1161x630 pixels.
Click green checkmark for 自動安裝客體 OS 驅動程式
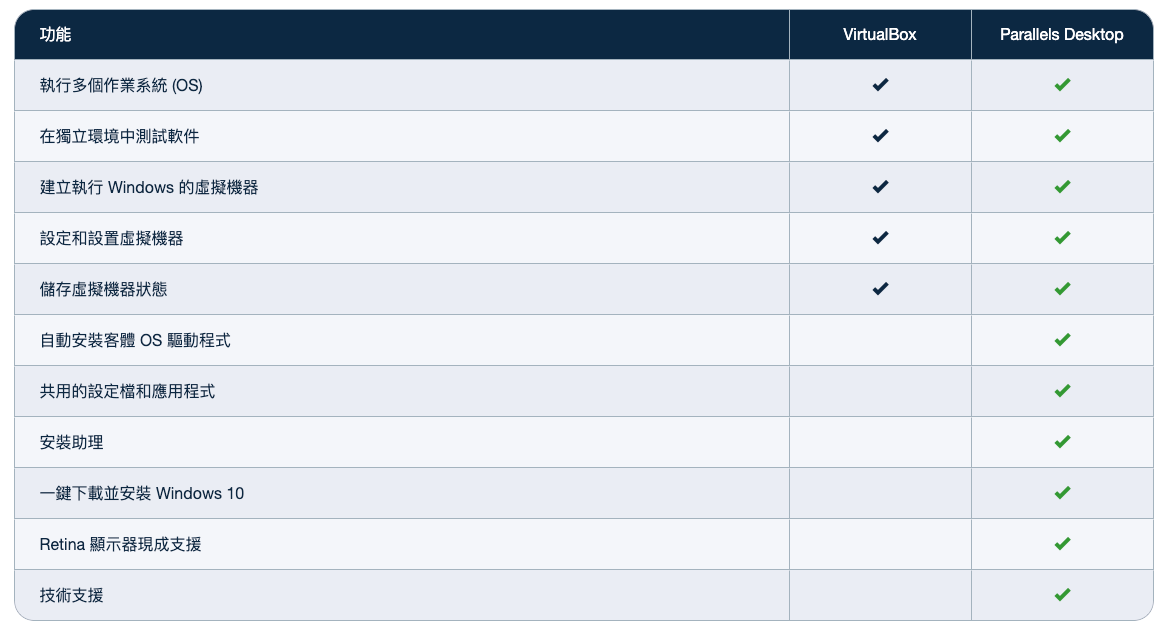[x=1062, y=341]
